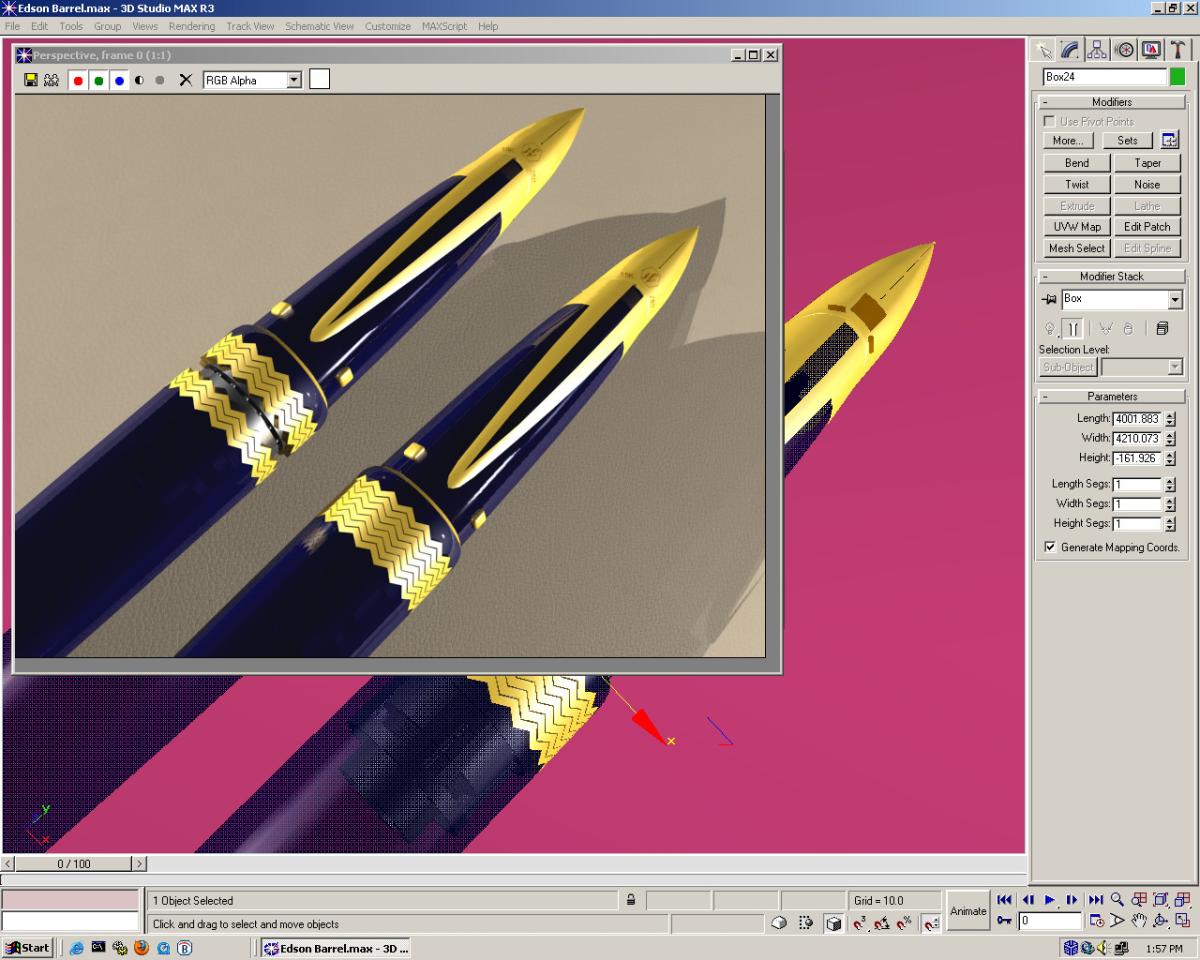Screen dimensions: 1200x960
Task: Expand the Box modifier stack dropdown
Action: [1175, 299]
